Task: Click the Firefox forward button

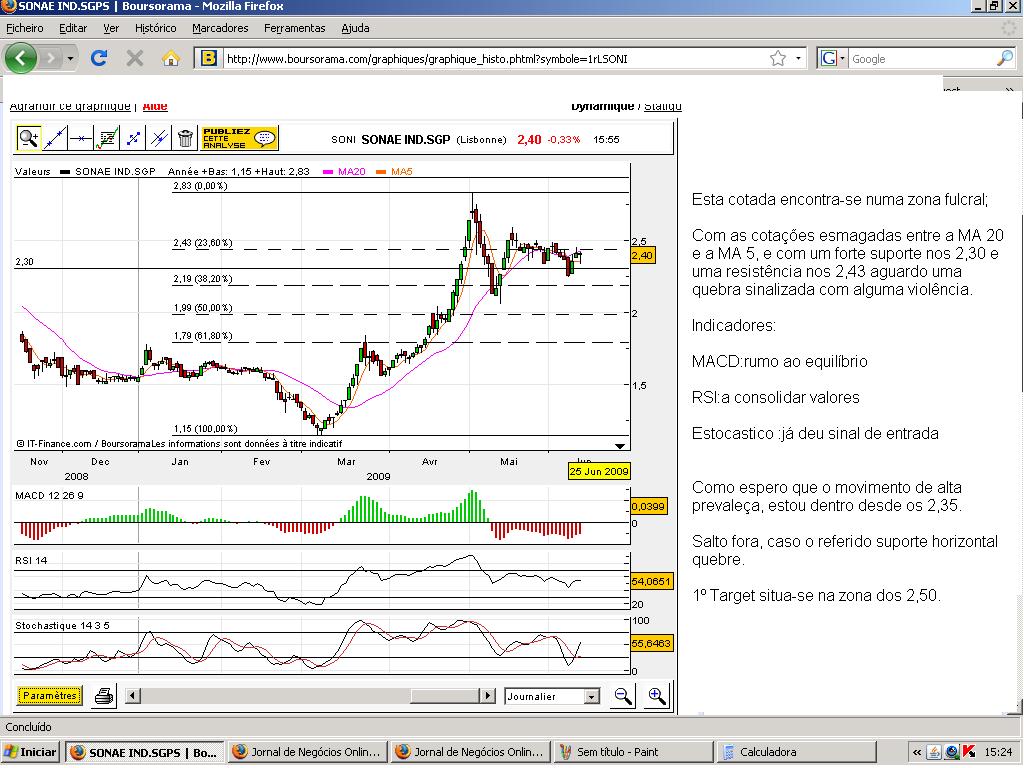Action: pos(50,59)
